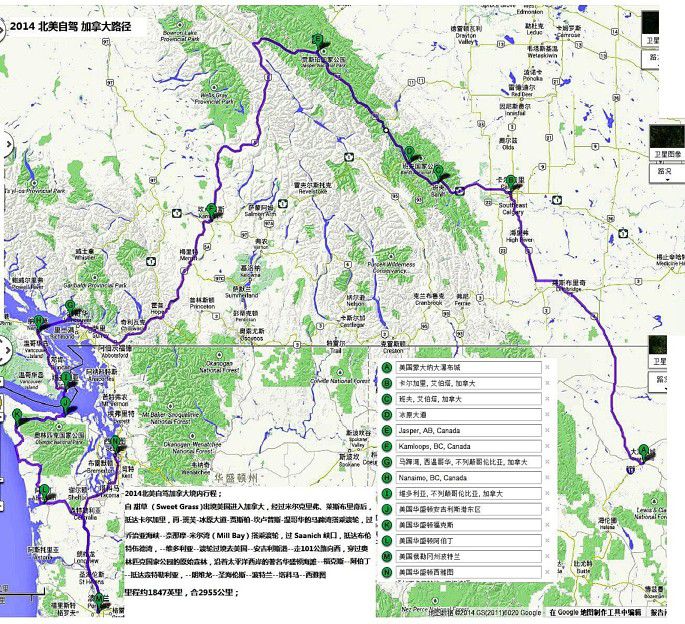Delete the 冰原大道 stop from list
685x624 pixels.
pos(547,414)
